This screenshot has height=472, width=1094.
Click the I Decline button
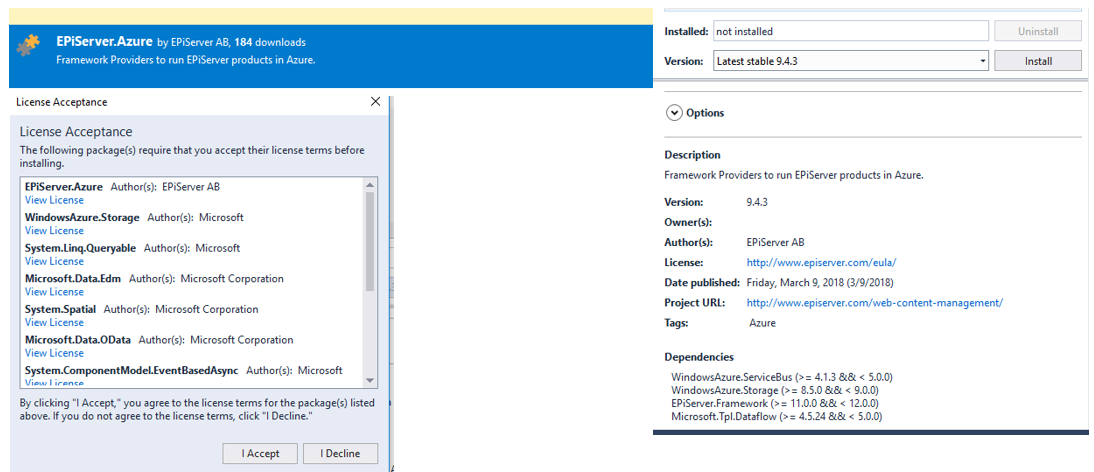[x=340, y=453]
